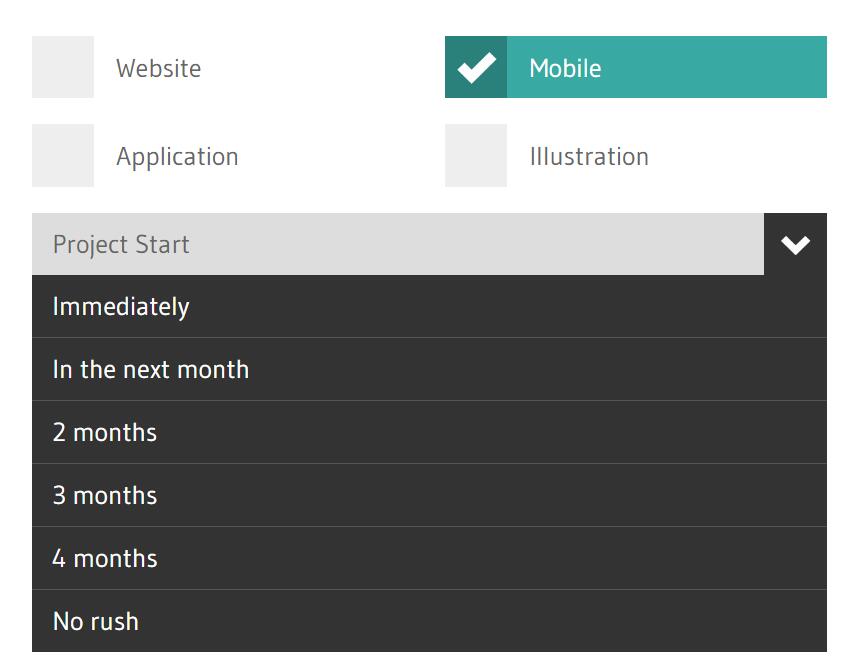864x667 pixels.
Task: Click empty space in Immediately row
Action: tap(507, 306)
